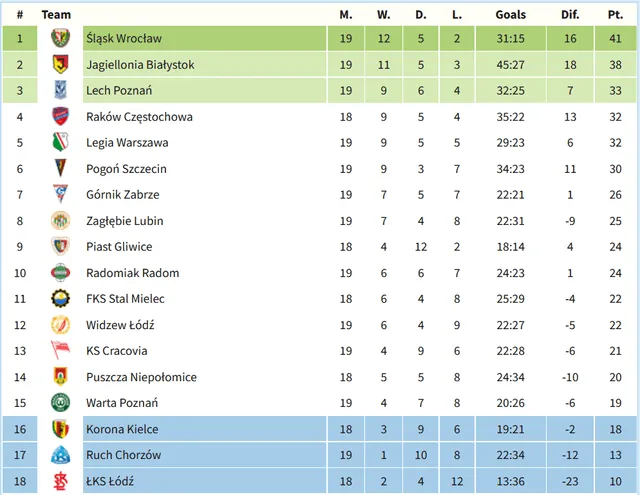The height and width of the screenshot is (495, 640).
Task: Sort table by the Goals column header
Action: [510, 14]
